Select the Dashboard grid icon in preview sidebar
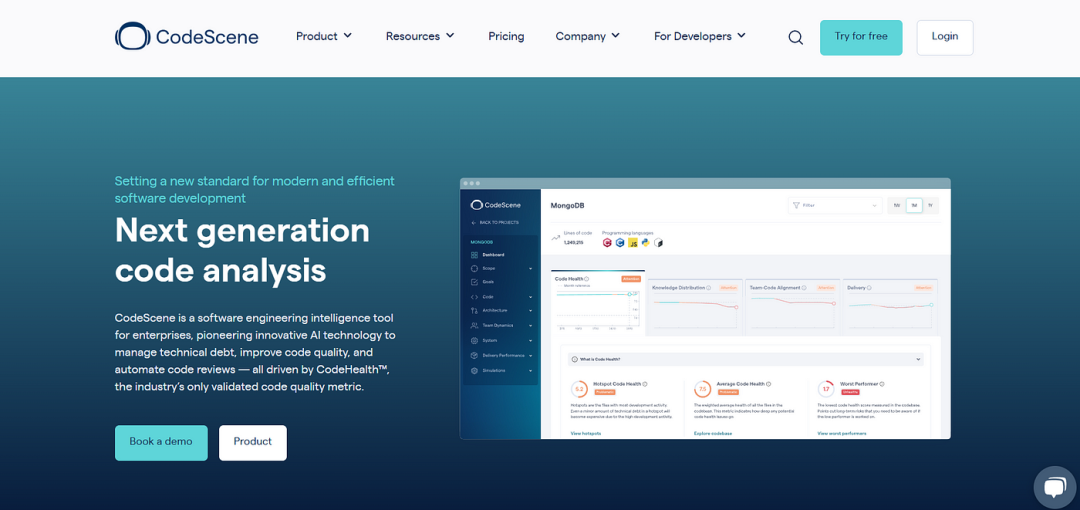 coord(474,255)
